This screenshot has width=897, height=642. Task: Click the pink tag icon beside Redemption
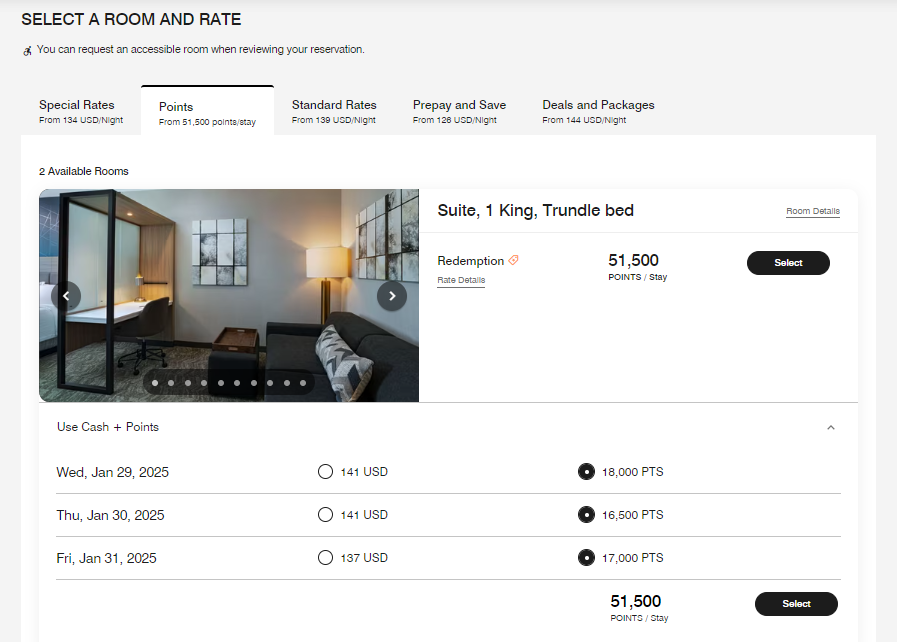tap(514, 259)
